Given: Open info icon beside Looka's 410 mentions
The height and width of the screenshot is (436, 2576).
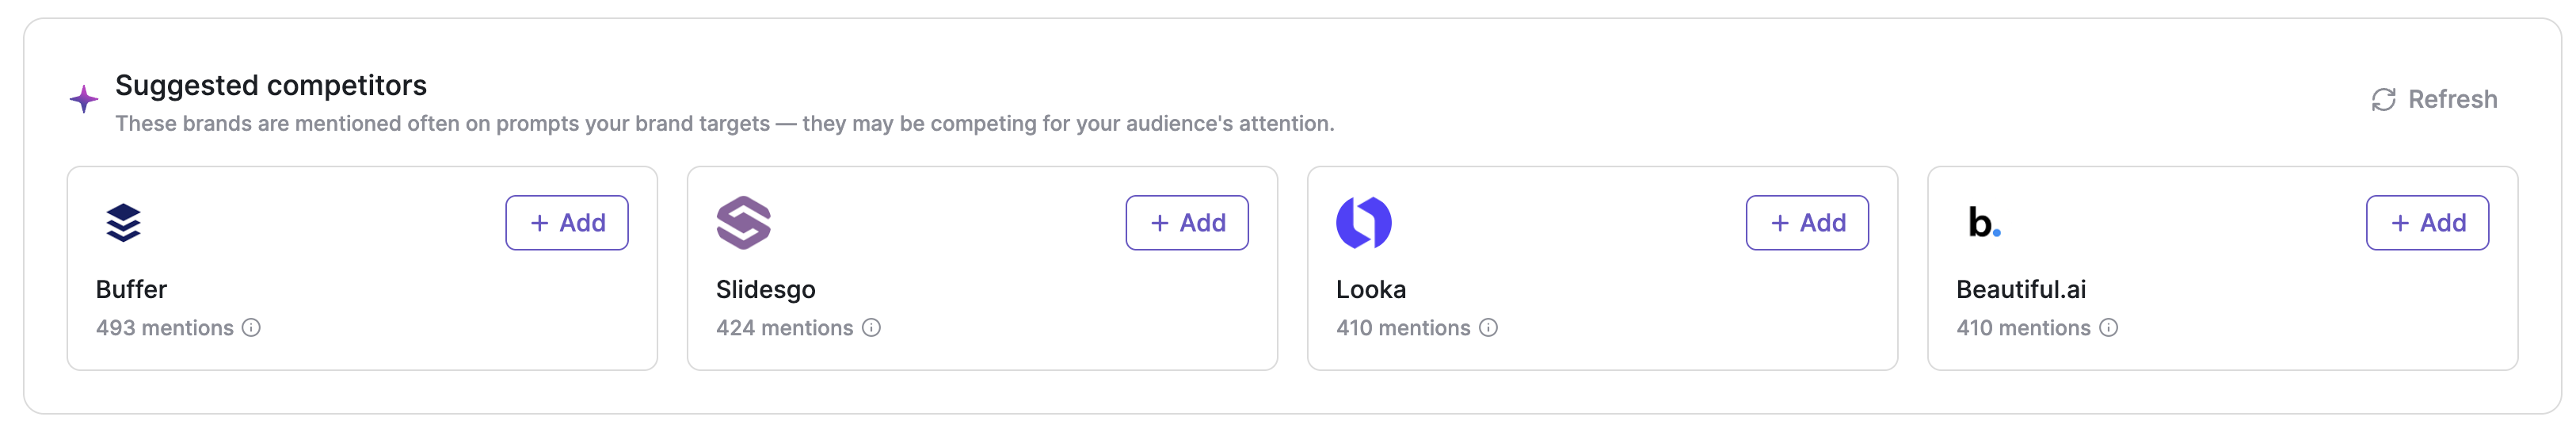Looking at the screenshot, I should coord(1489,328).
